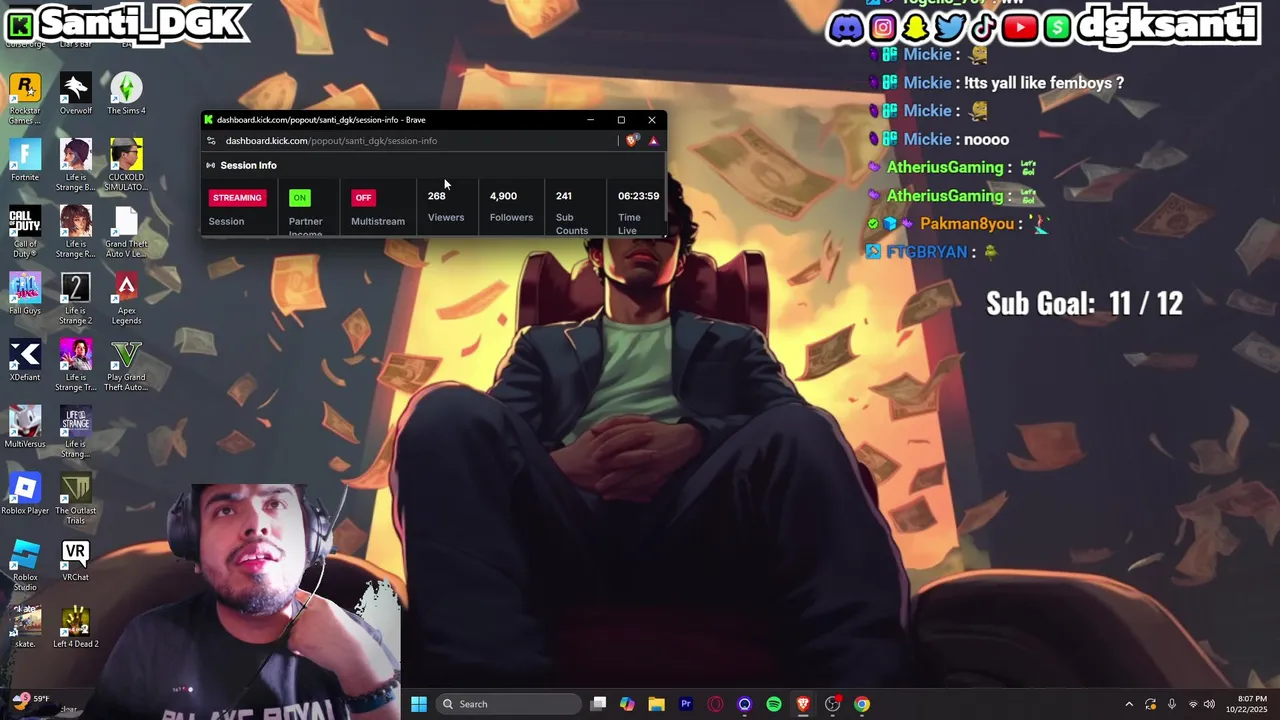Click the Windows Start button

pyautogui.click(x=419, y=704)
